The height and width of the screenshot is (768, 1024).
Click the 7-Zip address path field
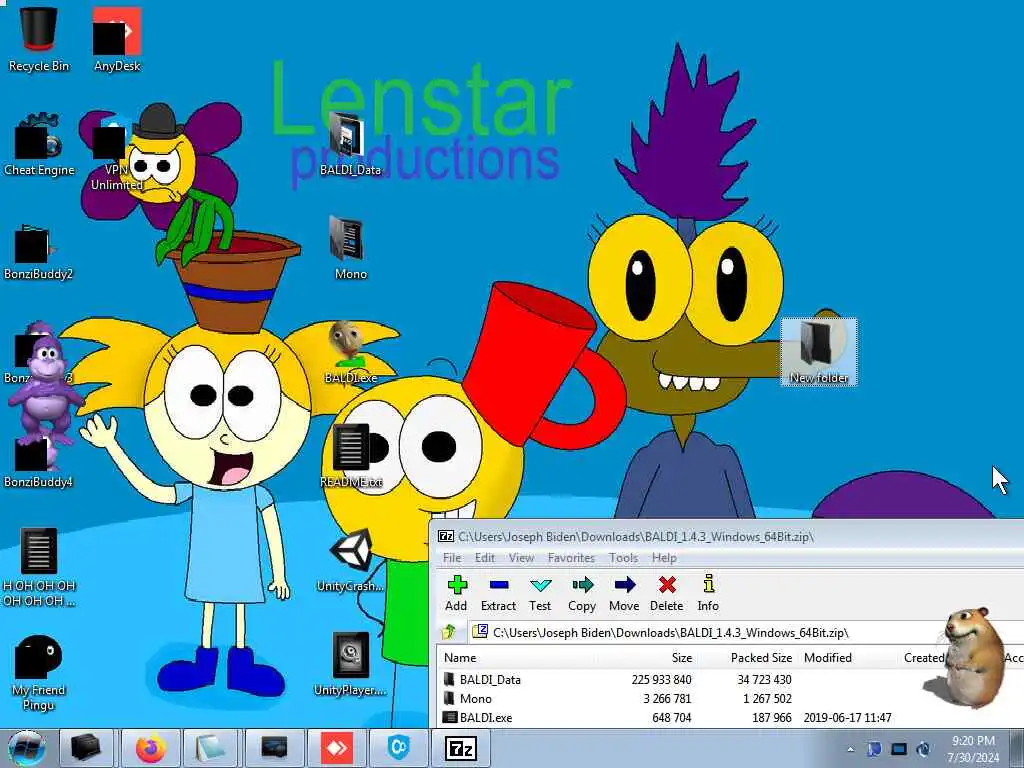[x=744, y=632]
